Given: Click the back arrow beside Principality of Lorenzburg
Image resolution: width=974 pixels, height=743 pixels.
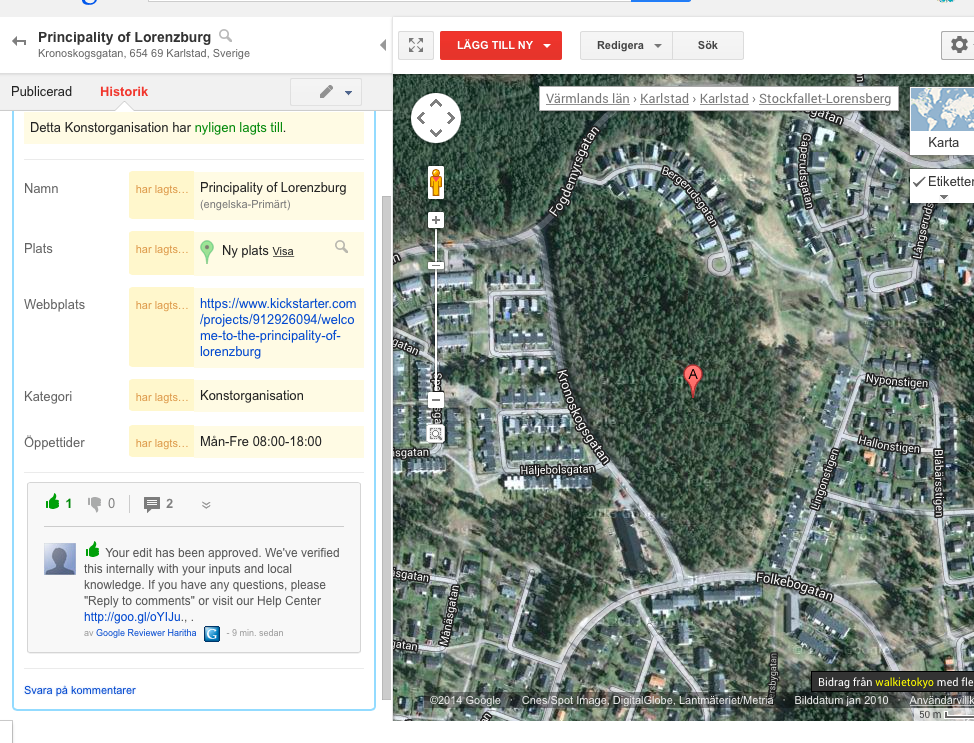Looking at the screenshot, I should pyautogui.click(x=19, y=42).
